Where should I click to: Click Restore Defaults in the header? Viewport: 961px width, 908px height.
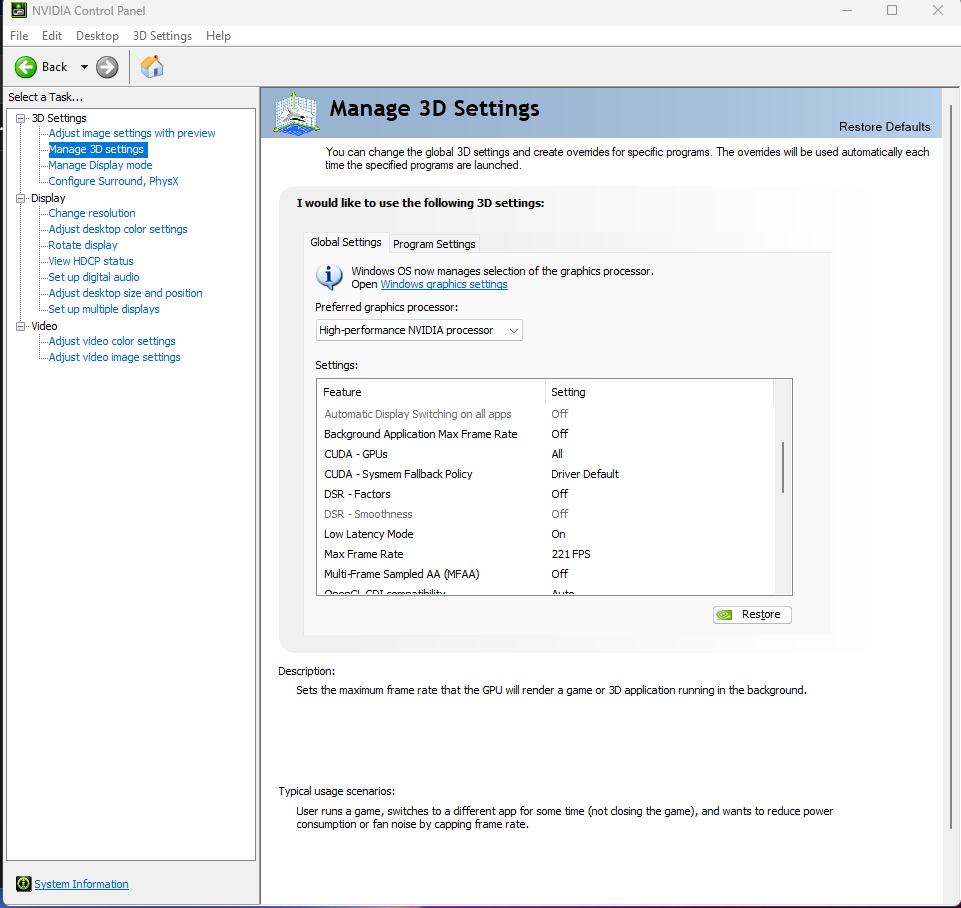pyautogui.click(x=884, y=127)
